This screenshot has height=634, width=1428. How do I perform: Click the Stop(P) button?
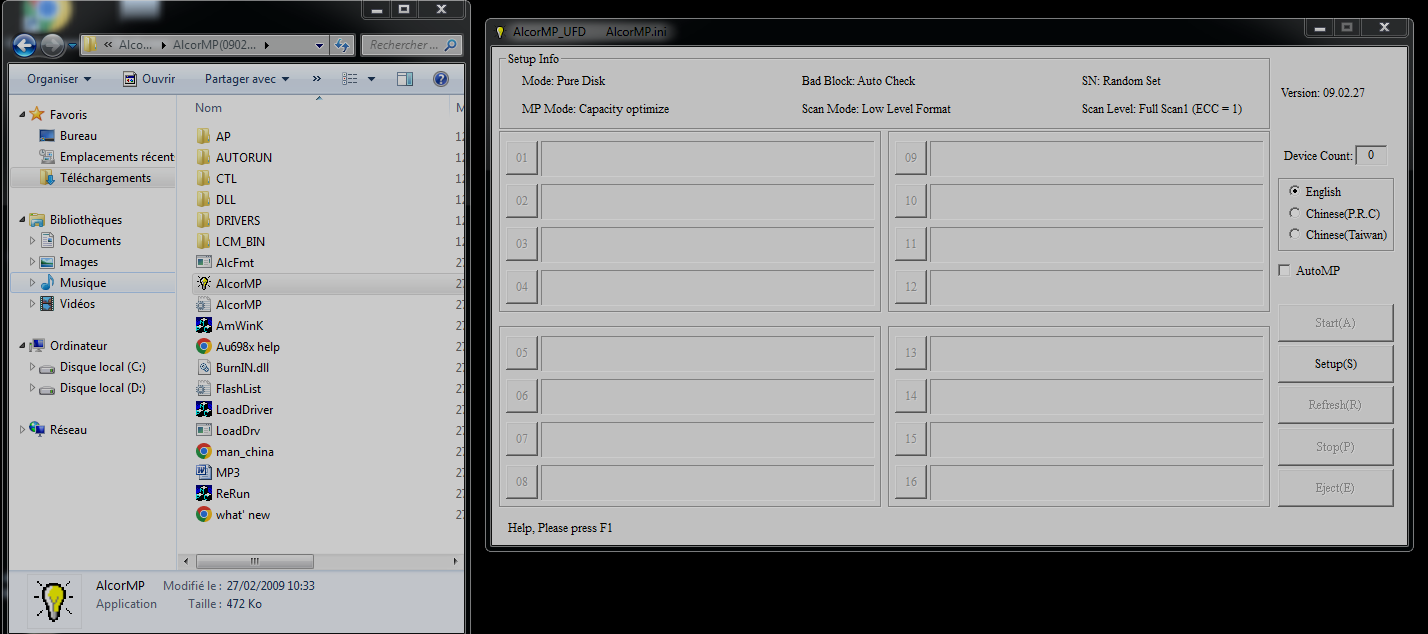[x=1335, y=446]
